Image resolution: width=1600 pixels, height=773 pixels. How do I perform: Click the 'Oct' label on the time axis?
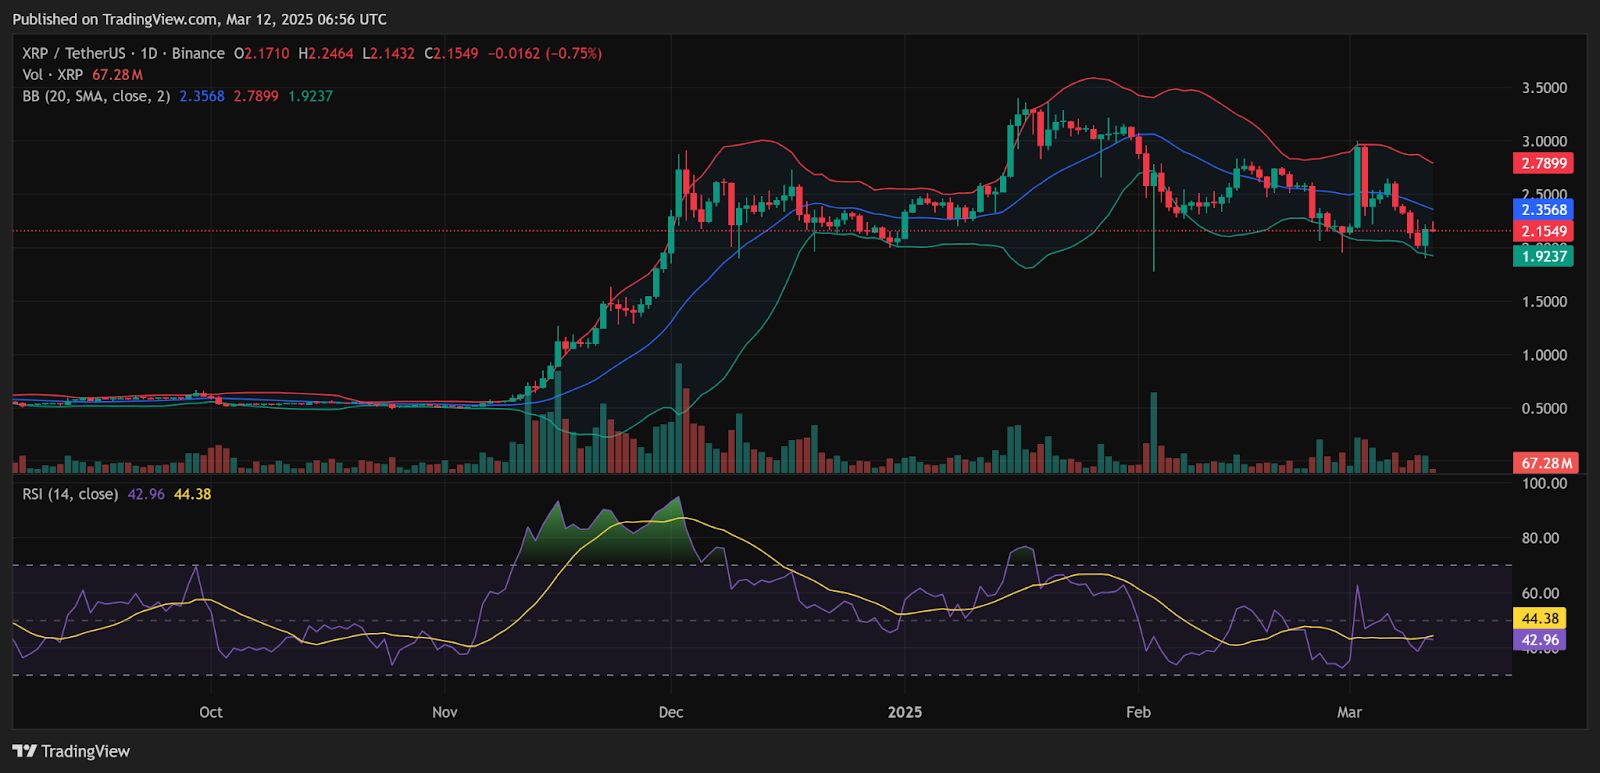pos(211,712)
